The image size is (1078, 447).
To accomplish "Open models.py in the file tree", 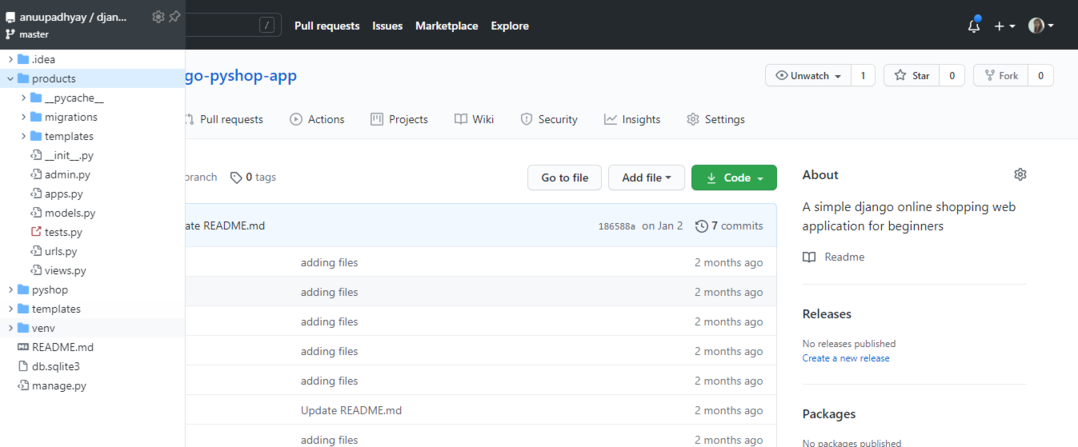I will pyautogui.click(x=70, y=213).
